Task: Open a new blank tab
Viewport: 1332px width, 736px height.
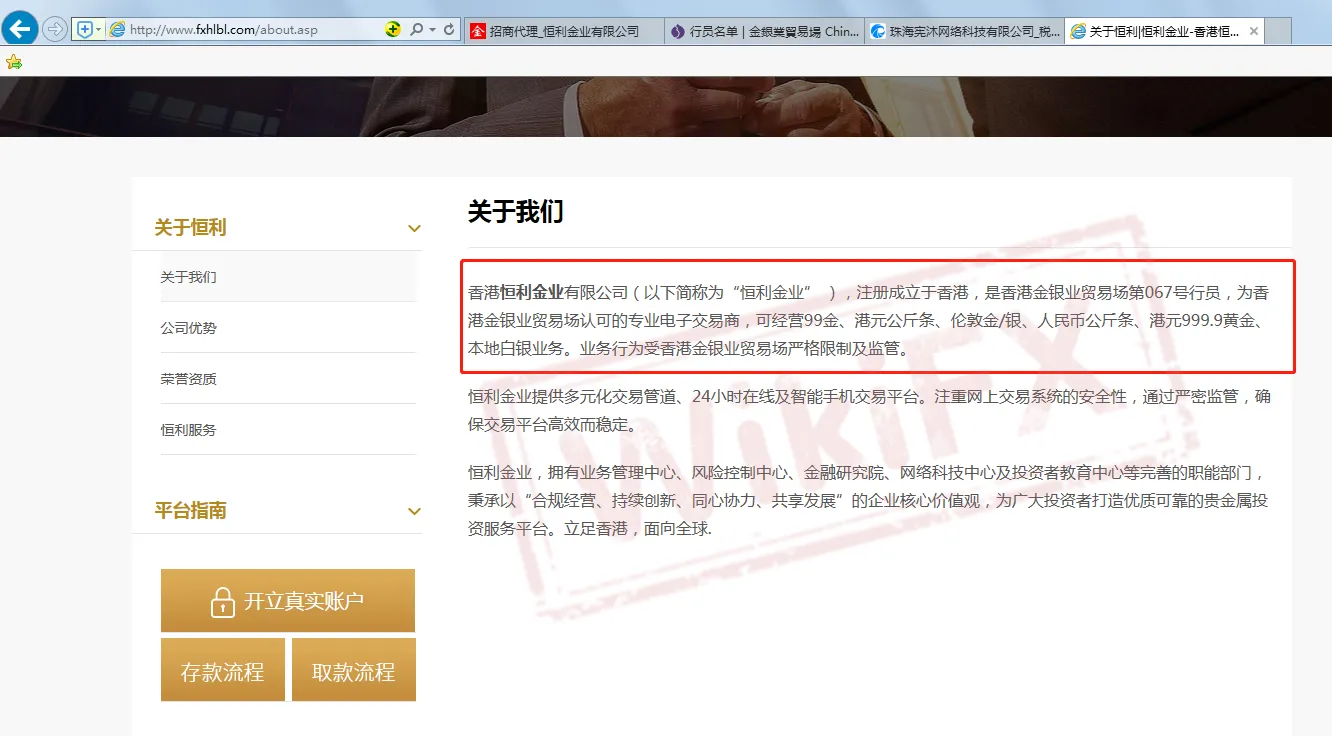Action: (x=1279, y=31)
